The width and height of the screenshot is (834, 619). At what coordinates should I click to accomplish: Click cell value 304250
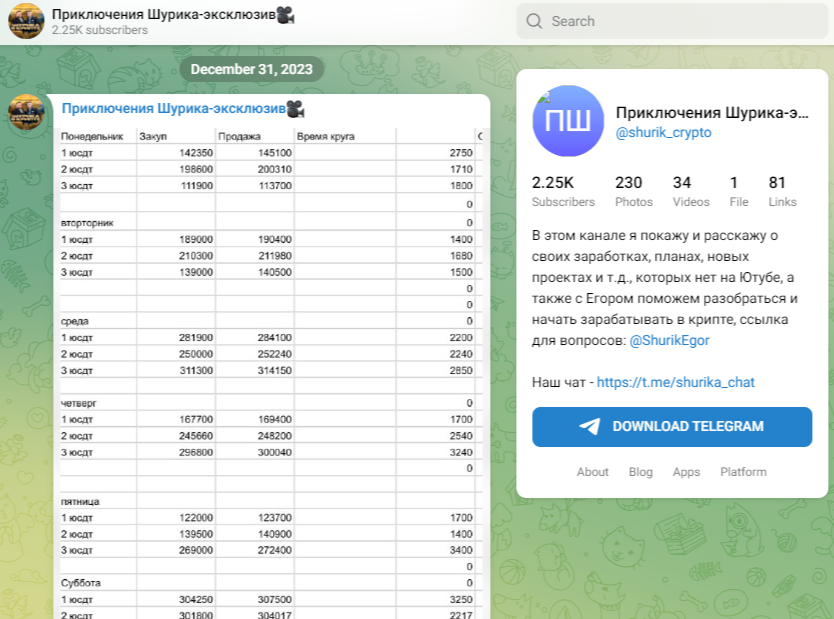[x=196, y=600]
